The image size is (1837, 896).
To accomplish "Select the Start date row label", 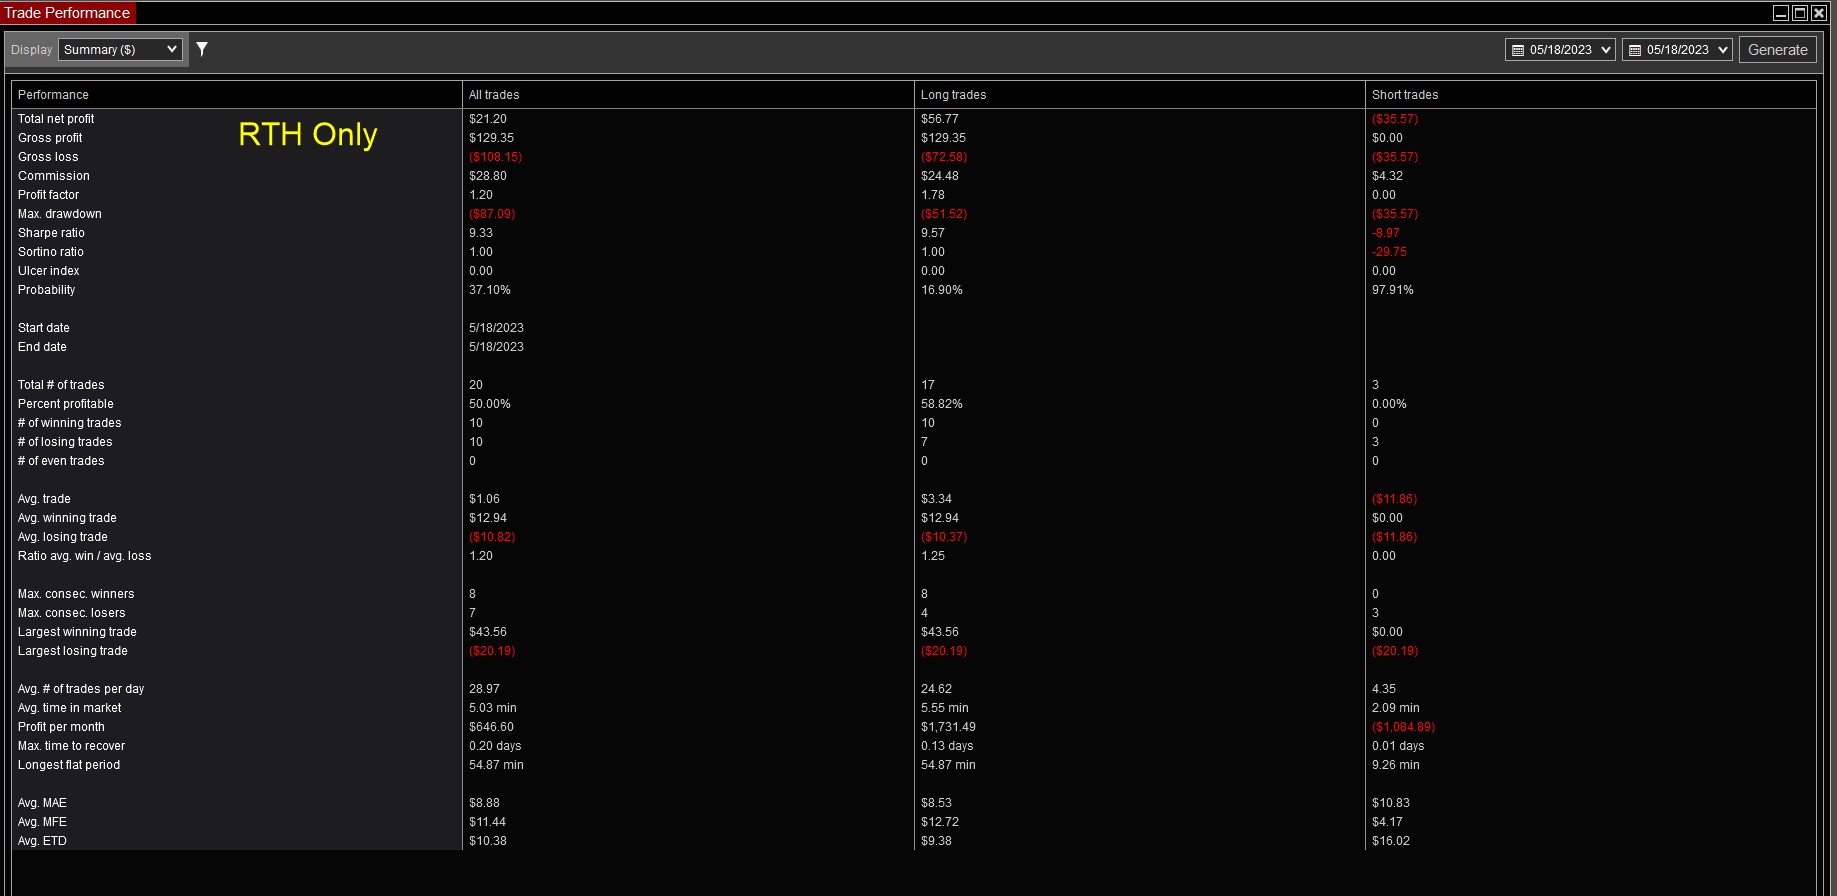I will point(44,328).
